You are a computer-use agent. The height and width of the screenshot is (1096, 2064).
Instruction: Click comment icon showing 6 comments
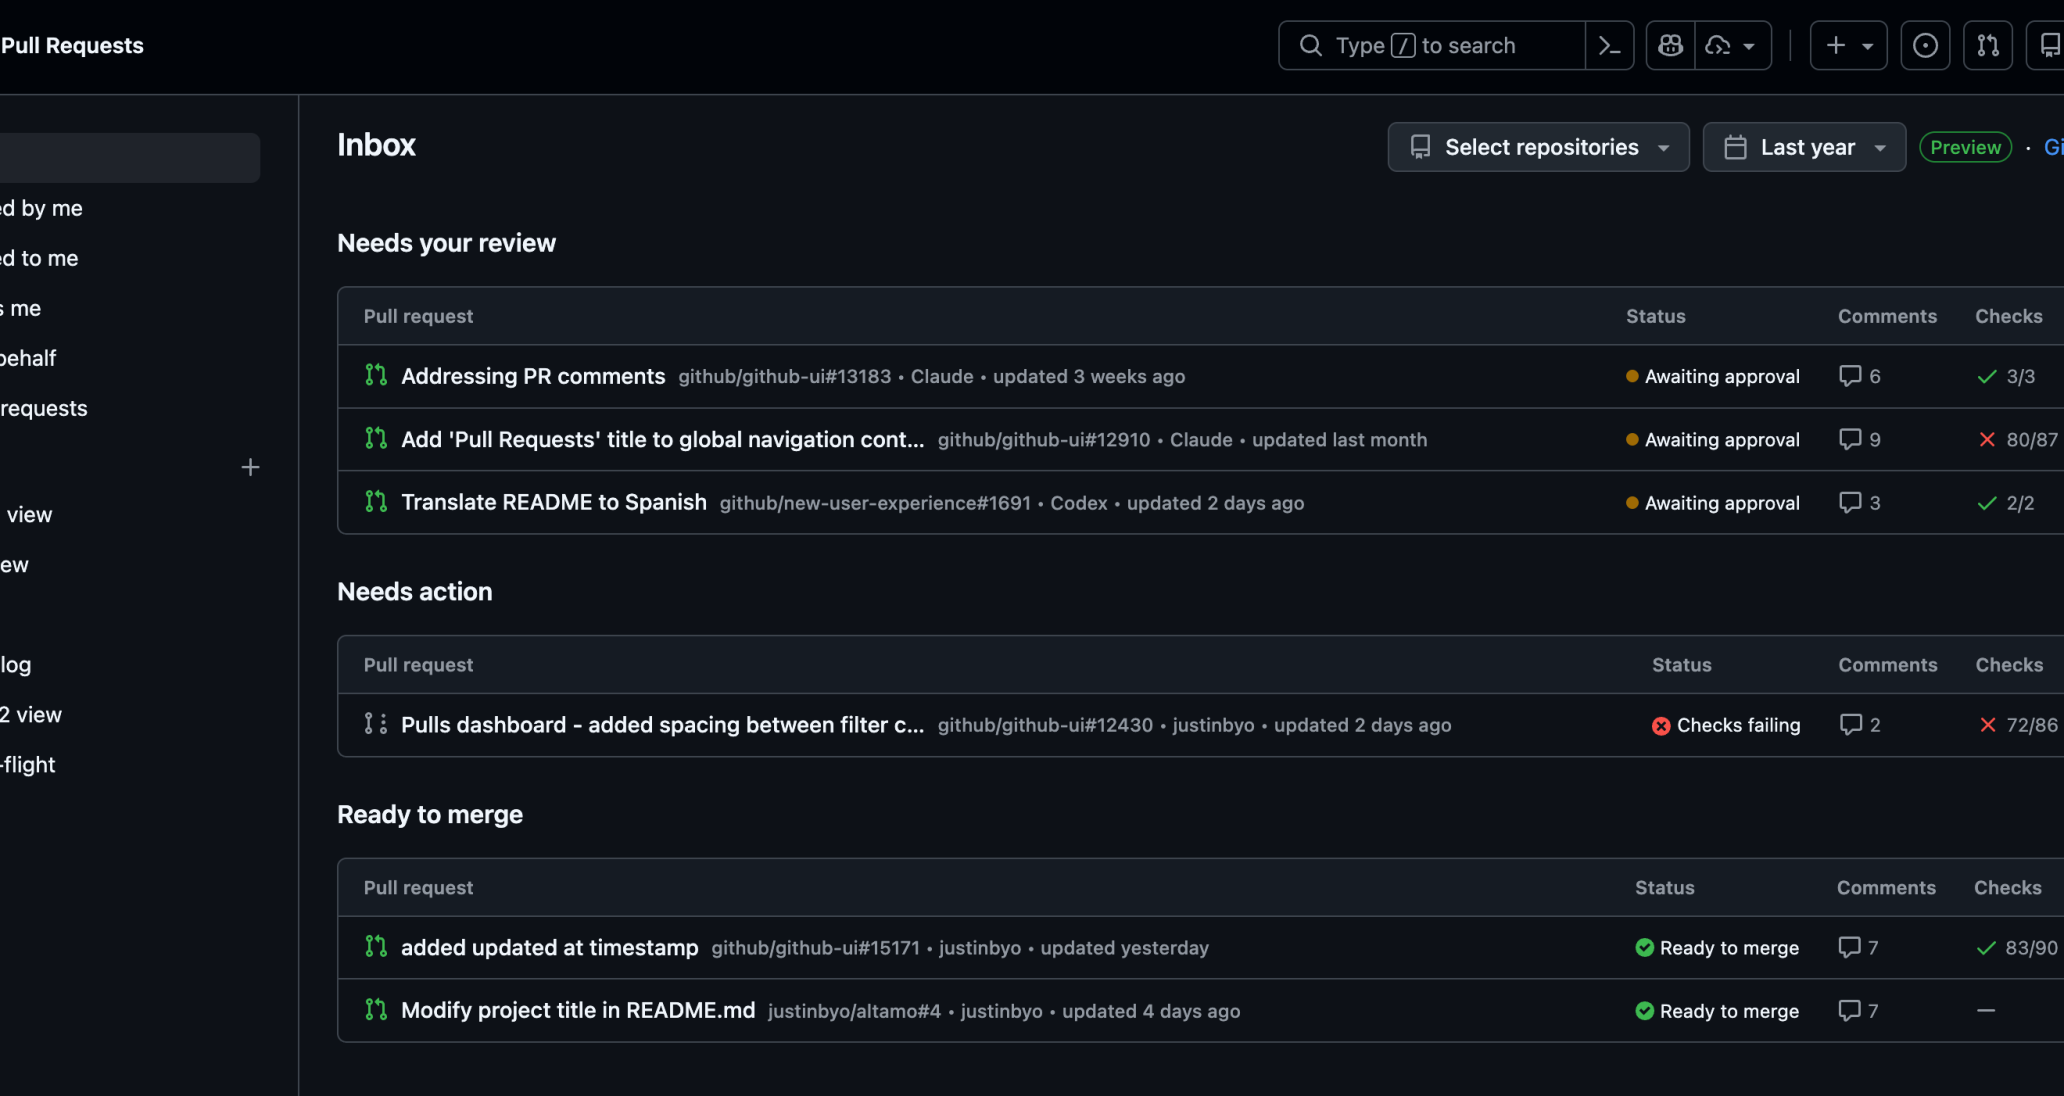tap(1850, 376)
